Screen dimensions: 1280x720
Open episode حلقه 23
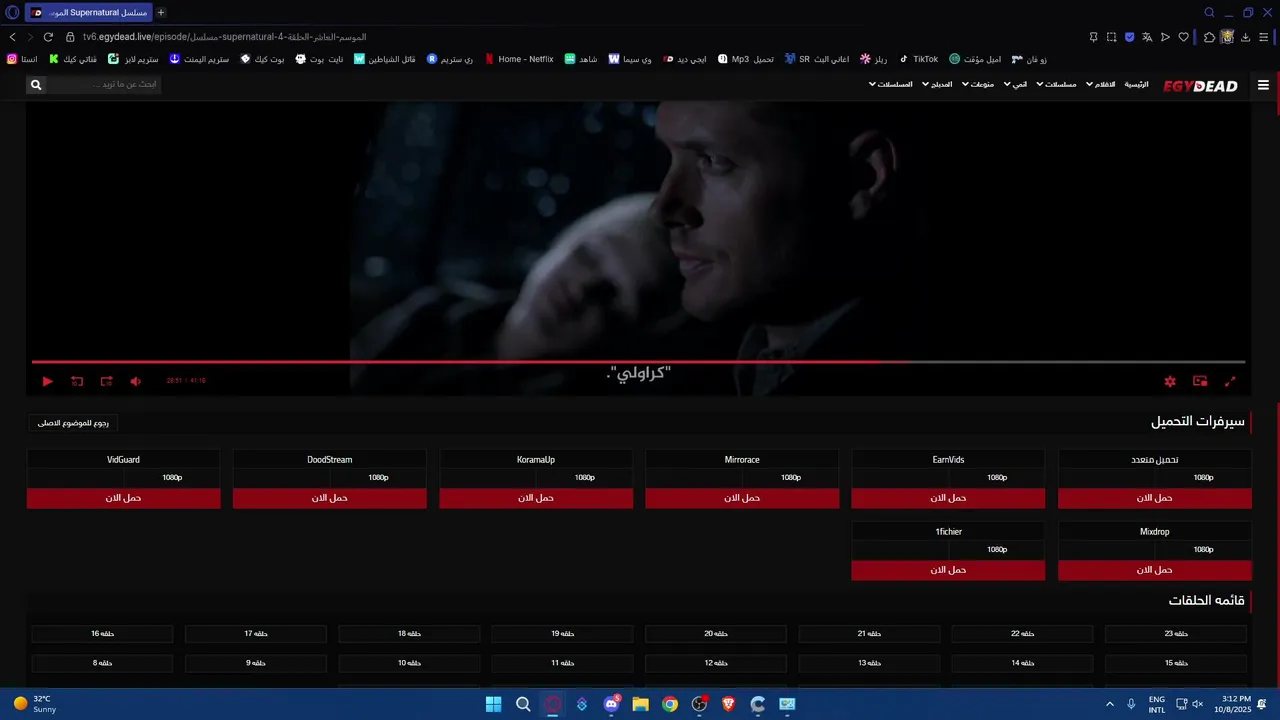1176,634
